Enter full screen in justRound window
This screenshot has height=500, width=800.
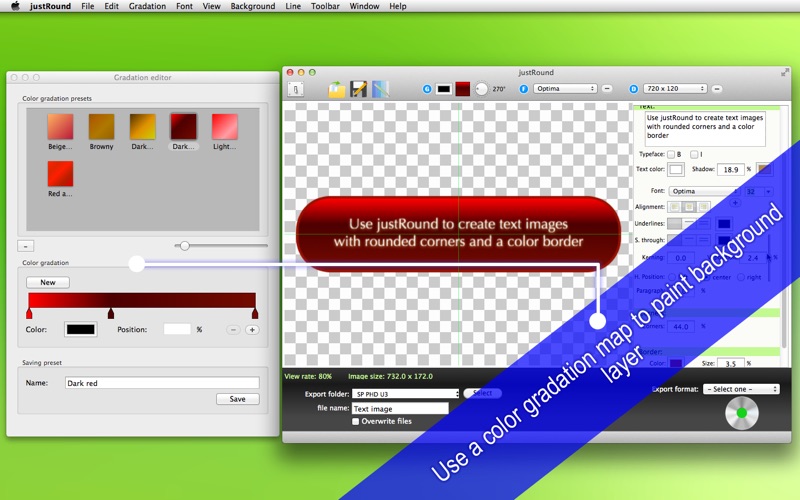pyautogui.click(x=785, y=72)
